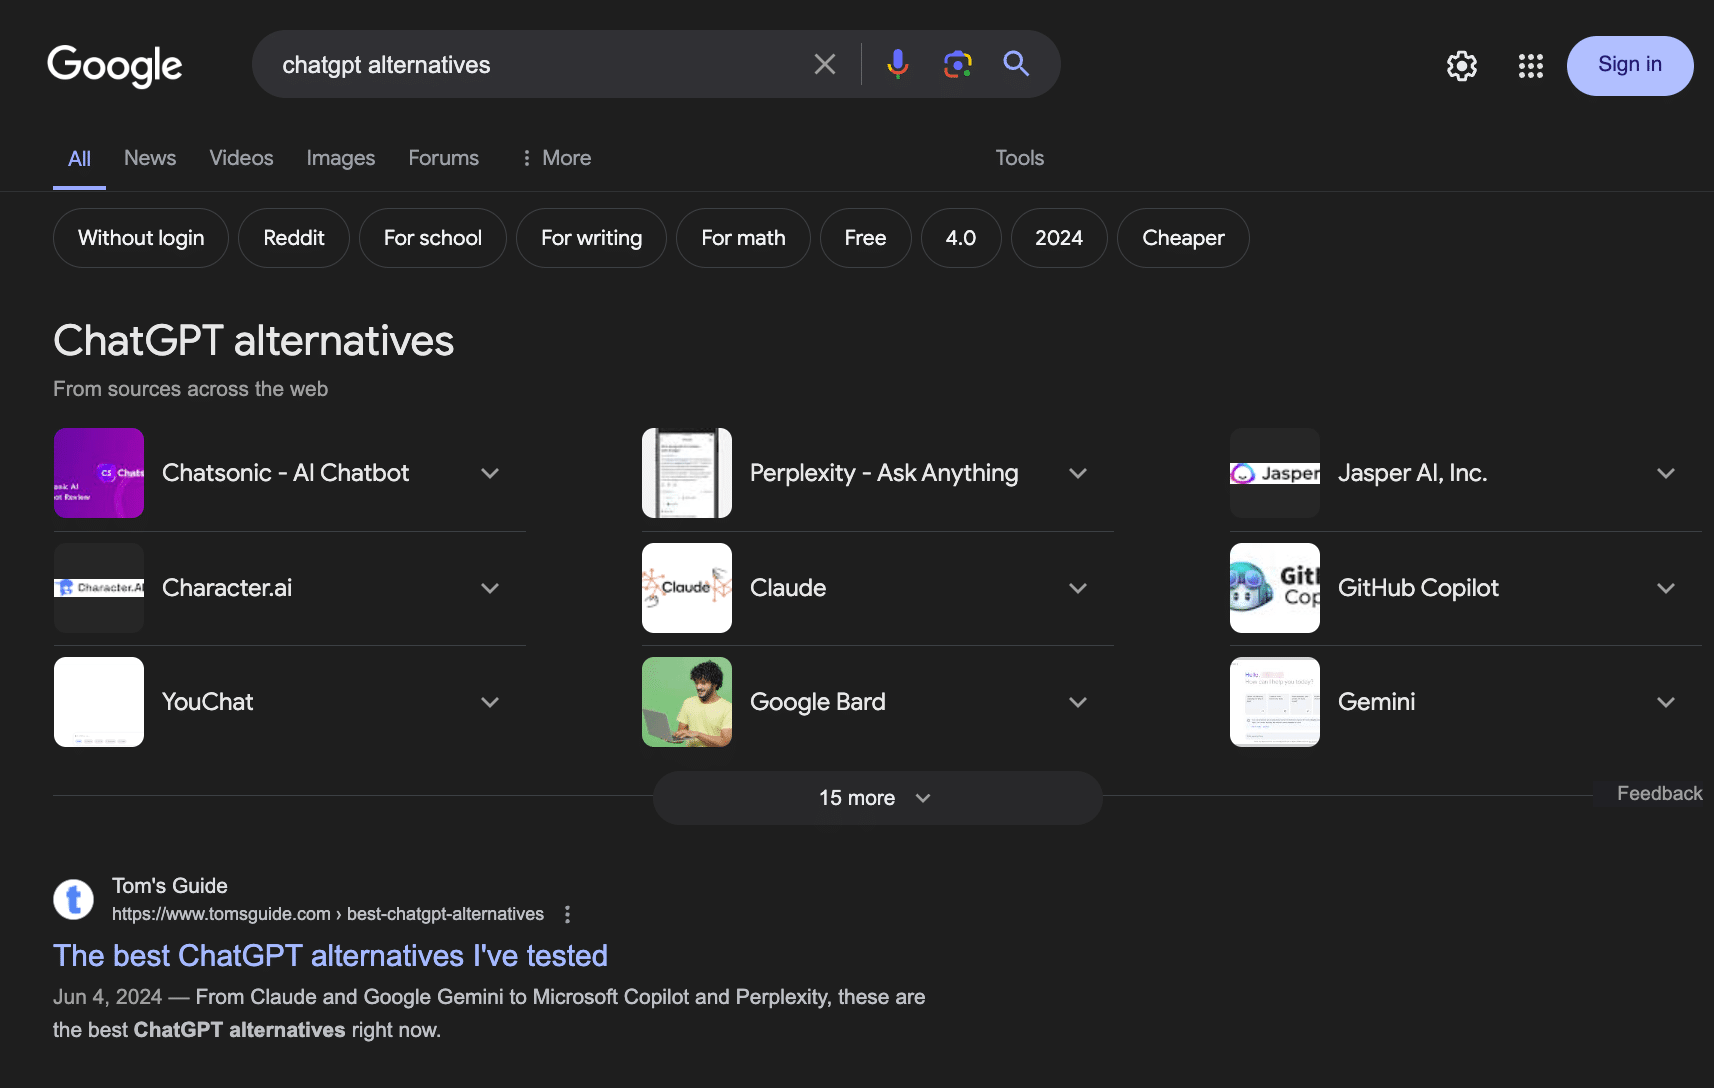Click the Claude logo thumbnail
The height and width of the screenshot is (1088, 1714).
(687, 588)
